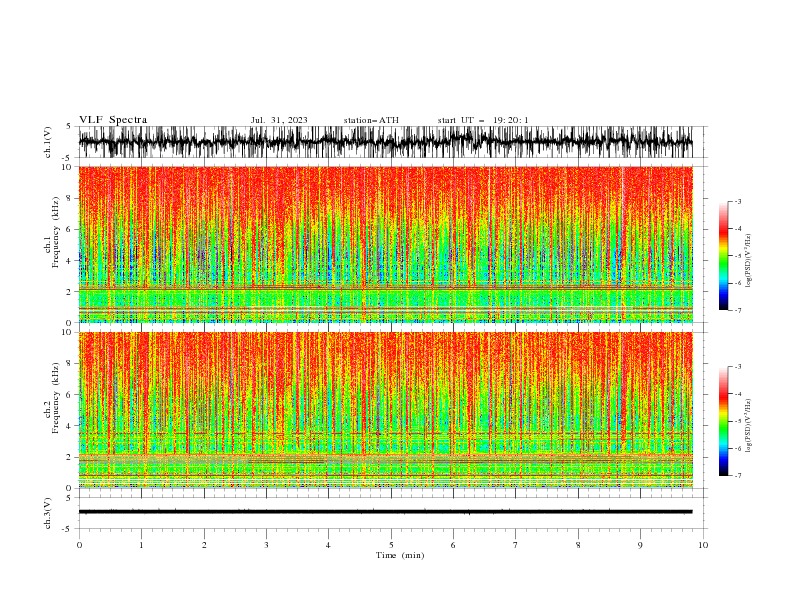Select the date text "Jul. 31, 2023"
The height and width of the screenshot is (612, 792).
(x=279, y=120)
